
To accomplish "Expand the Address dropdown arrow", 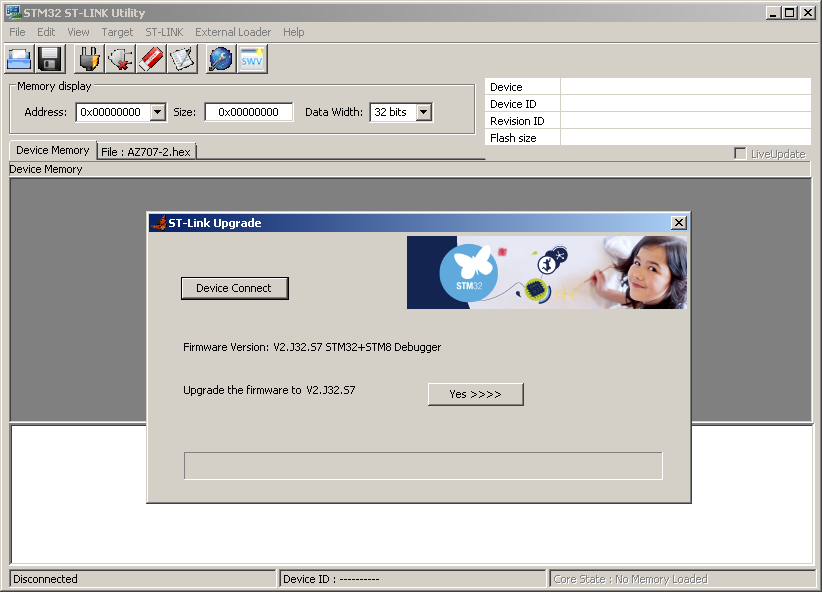I will [x=157, y=112].
